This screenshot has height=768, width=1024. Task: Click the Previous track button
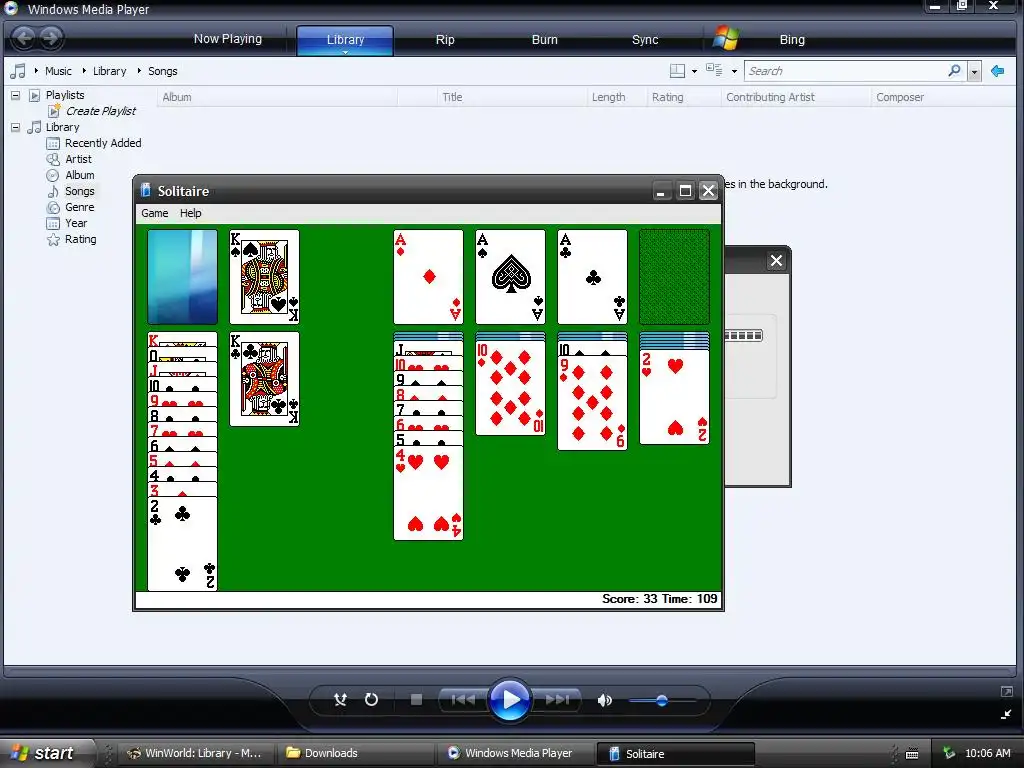tap(463, 699)
